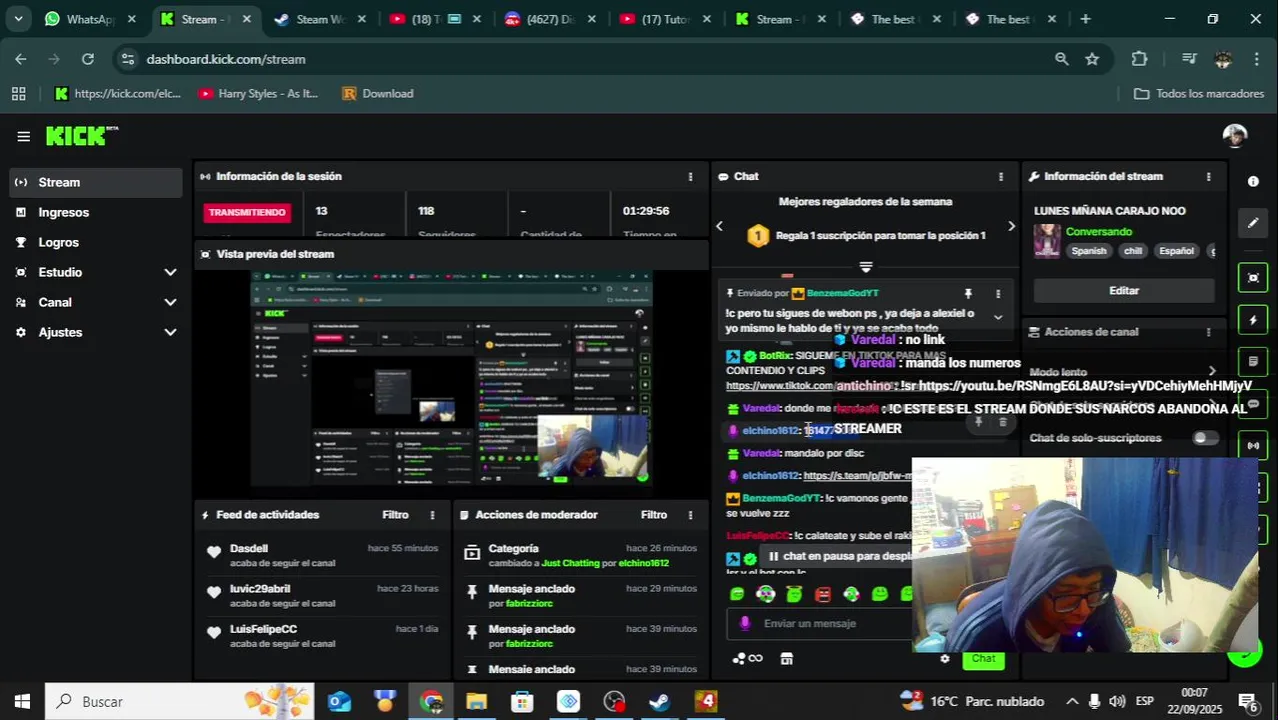This screenshot has height=720, width=1278.
Task: Click the Just Chatting category thumbnail
Action: (x=1047, y=241)
